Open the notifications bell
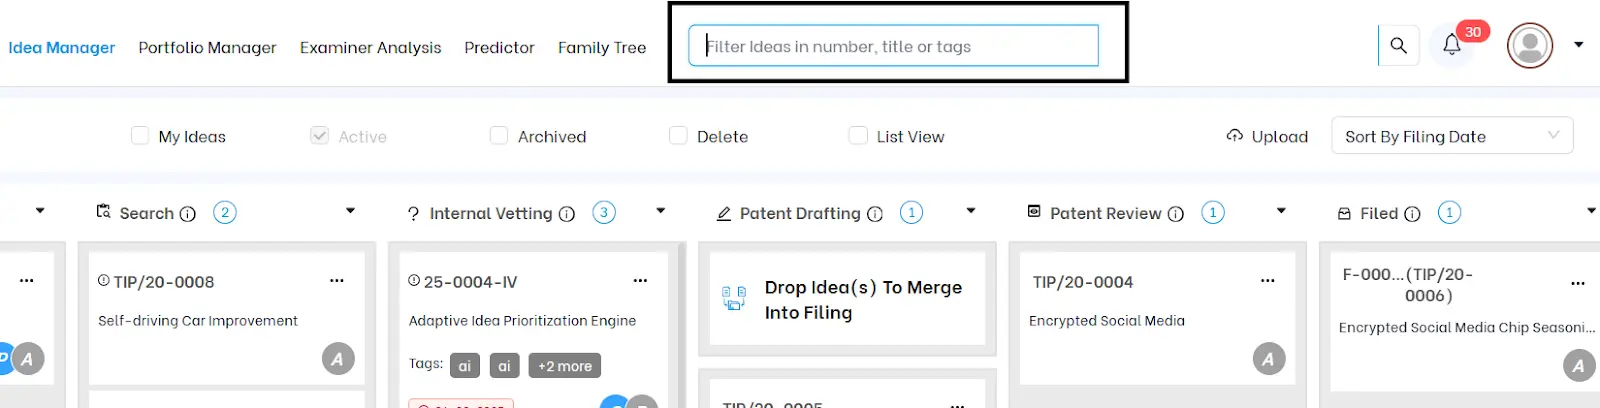The image size is (1600, 408). tap(1452, 45)
